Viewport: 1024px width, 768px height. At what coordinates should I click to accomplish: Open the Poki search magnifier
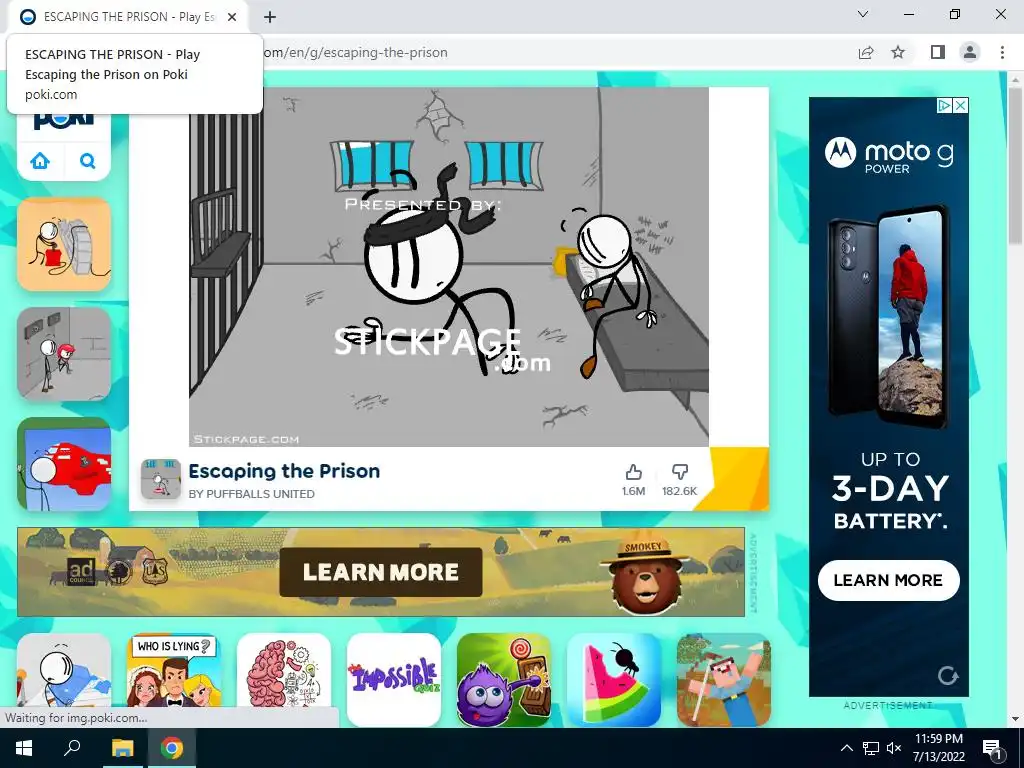click(88, 160)
